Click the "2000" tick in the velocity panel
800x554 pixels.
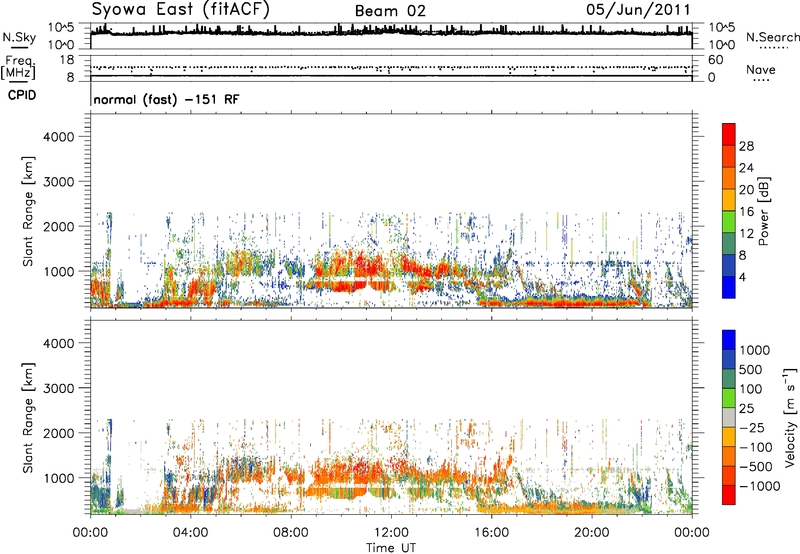(59, 433)
